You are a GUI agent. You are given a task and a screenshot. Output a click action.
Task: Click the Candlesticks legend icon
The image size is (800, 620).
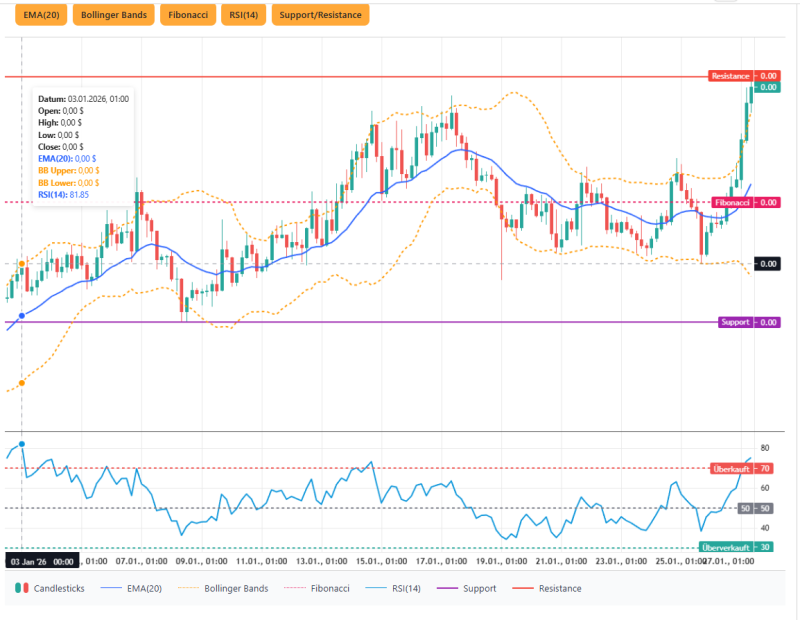[x=21, y=588]
